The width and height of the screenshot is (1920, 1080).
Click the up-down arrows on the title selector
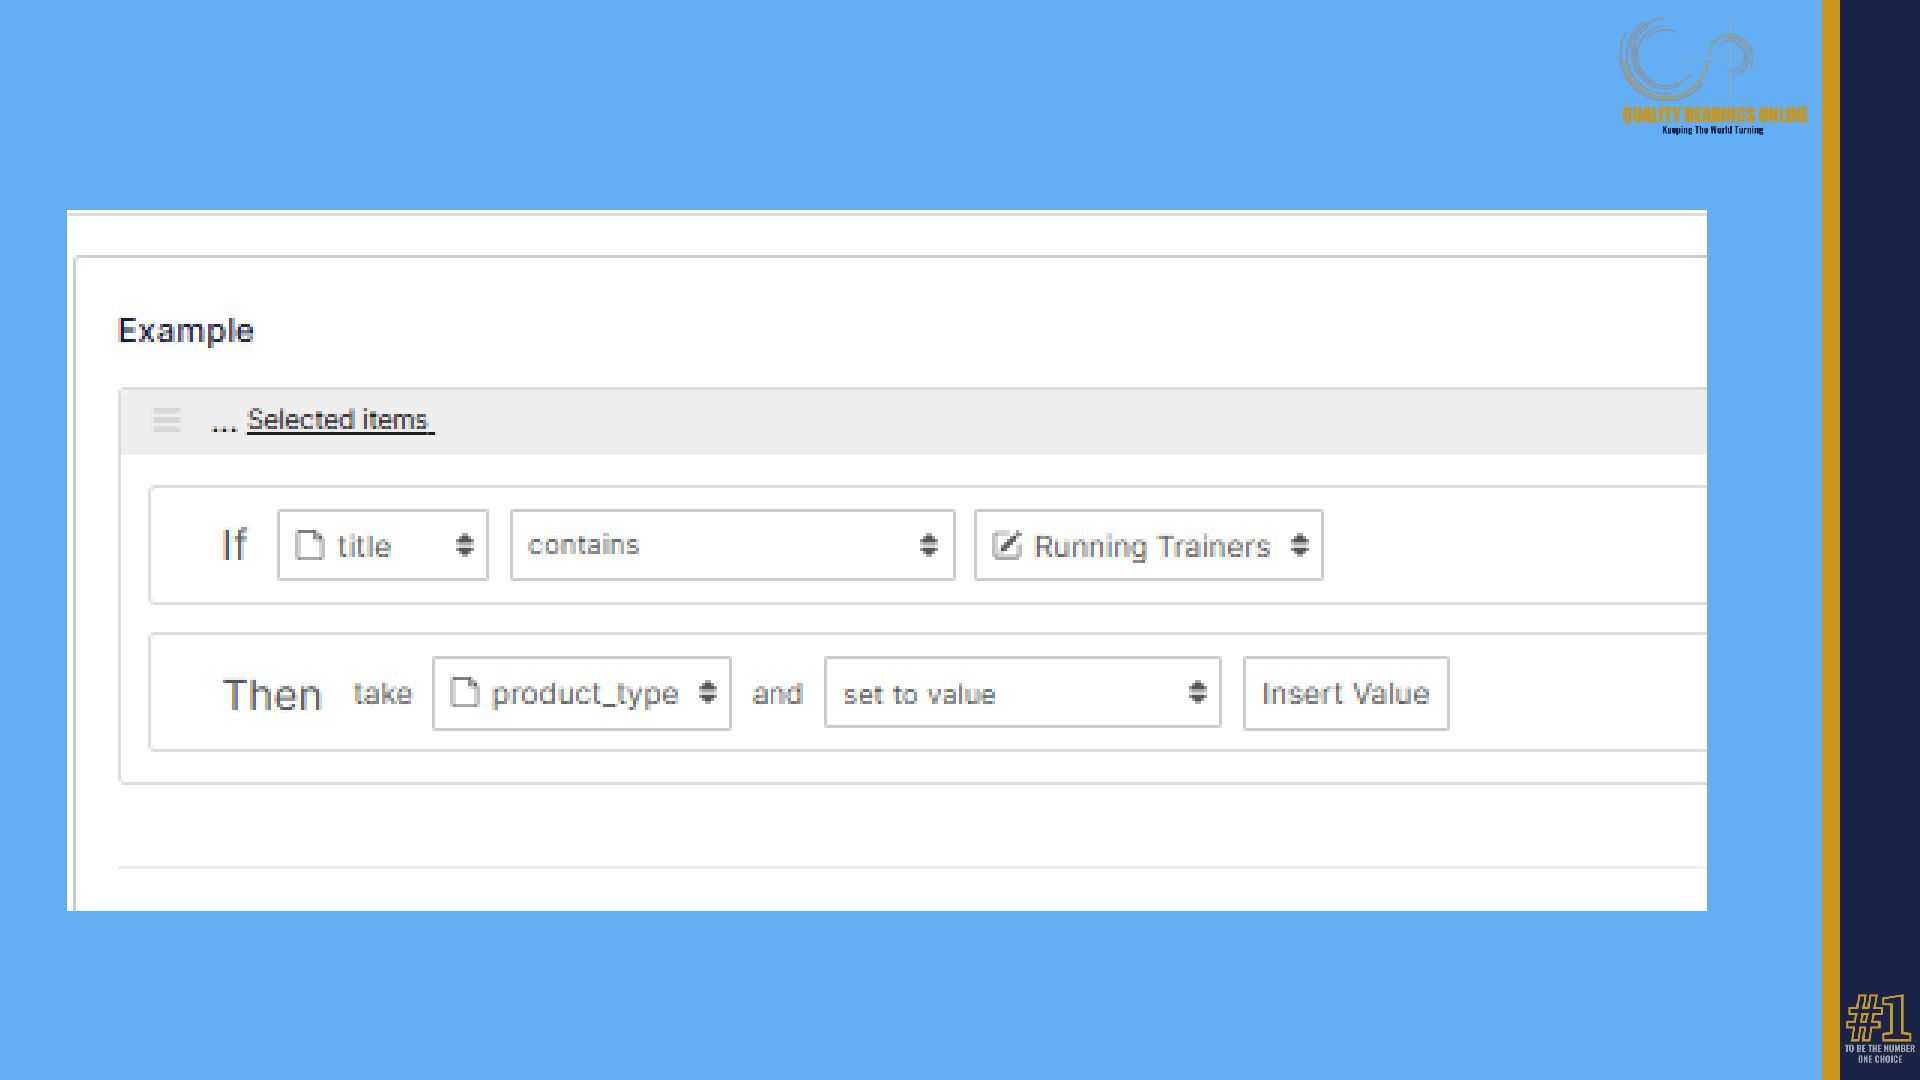(464, 545)
